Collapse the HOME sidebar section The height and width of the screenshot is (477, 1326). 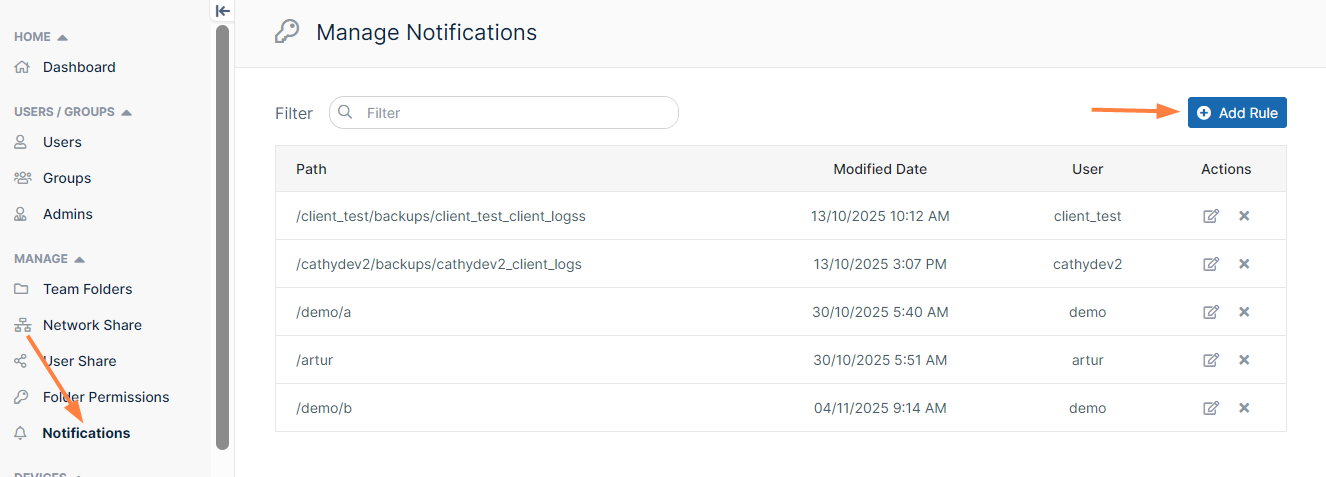(62, 37)
